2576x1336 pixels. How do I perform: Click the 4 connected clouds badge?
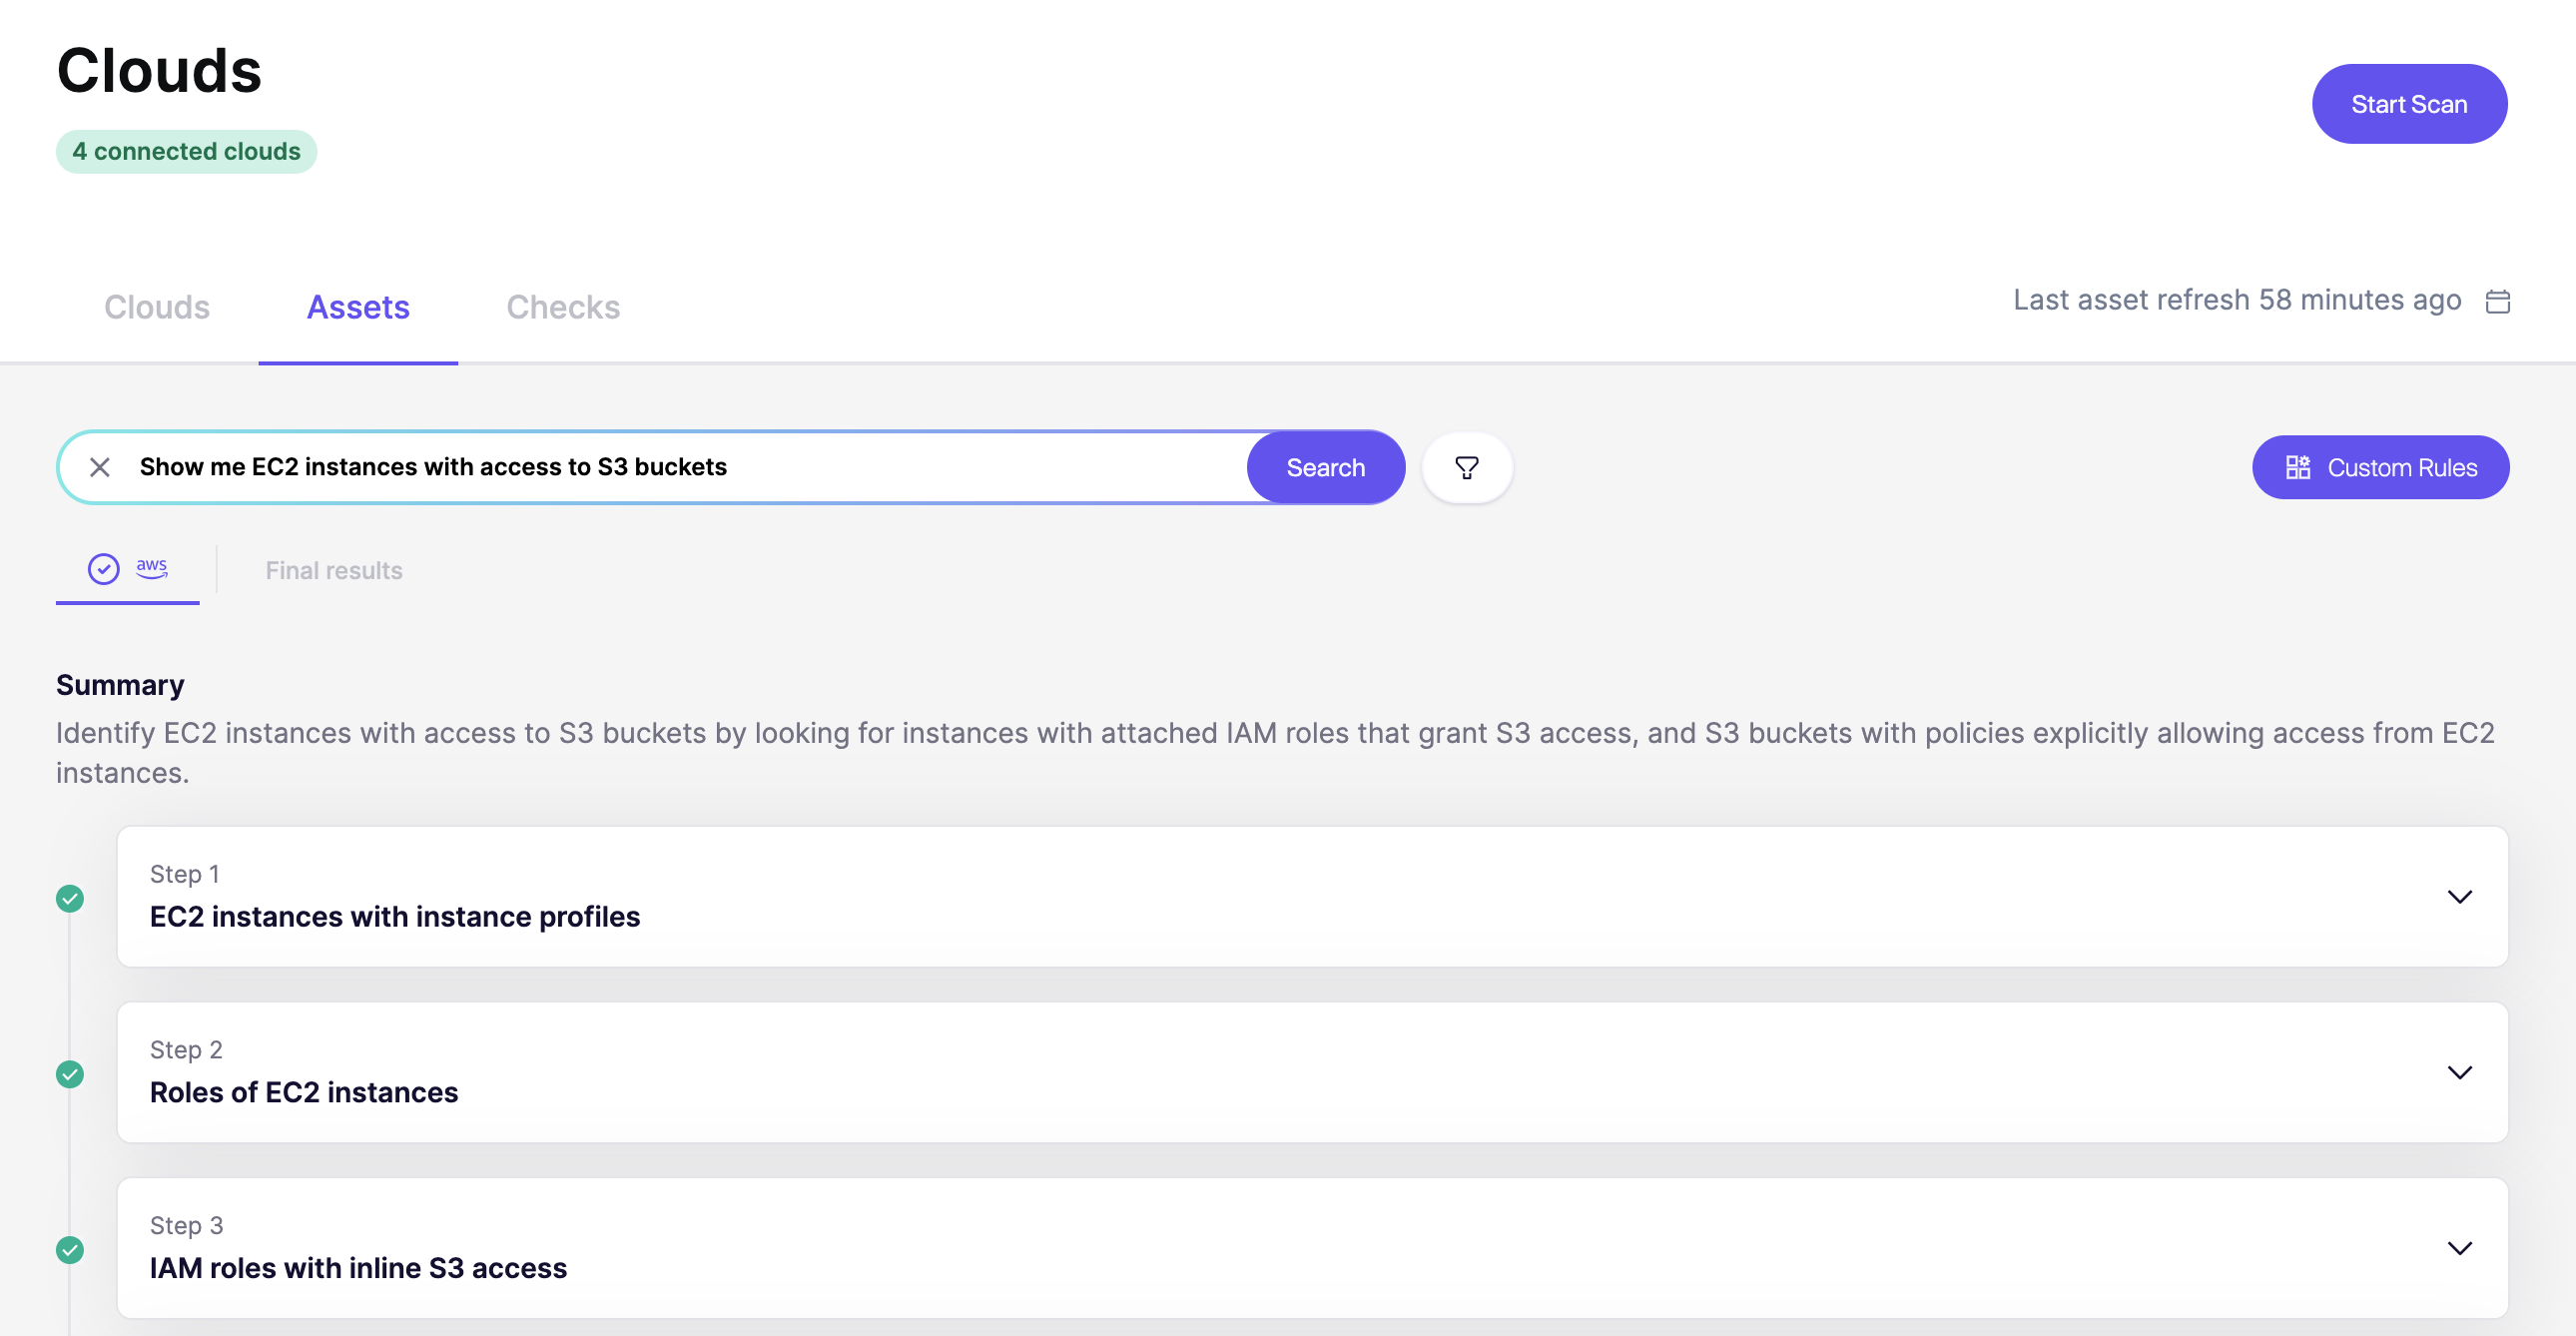click(187, 152)
